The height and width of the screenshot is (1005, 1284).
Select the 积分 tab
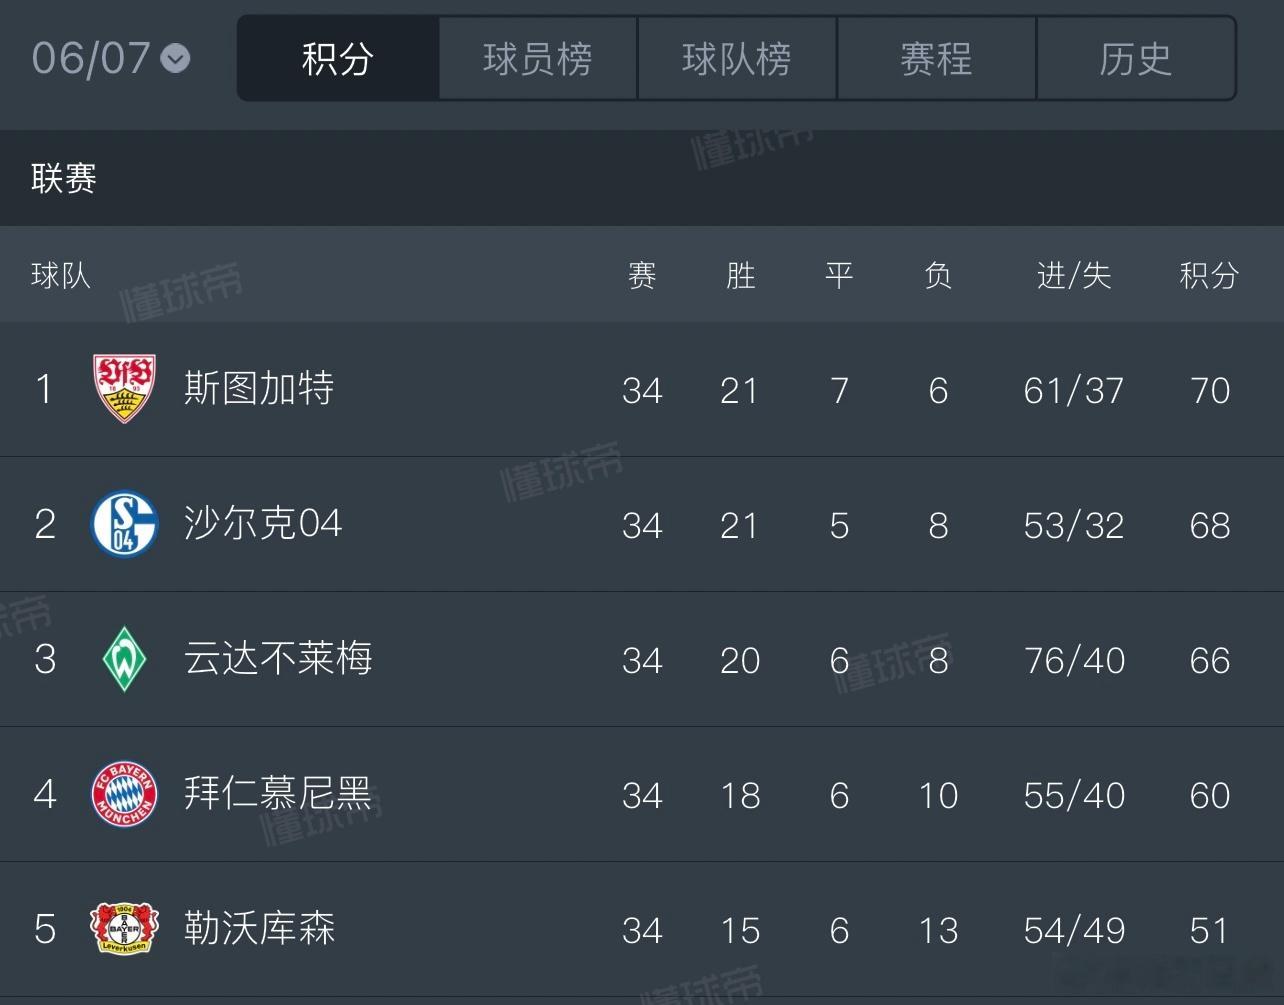coord(338,58)
